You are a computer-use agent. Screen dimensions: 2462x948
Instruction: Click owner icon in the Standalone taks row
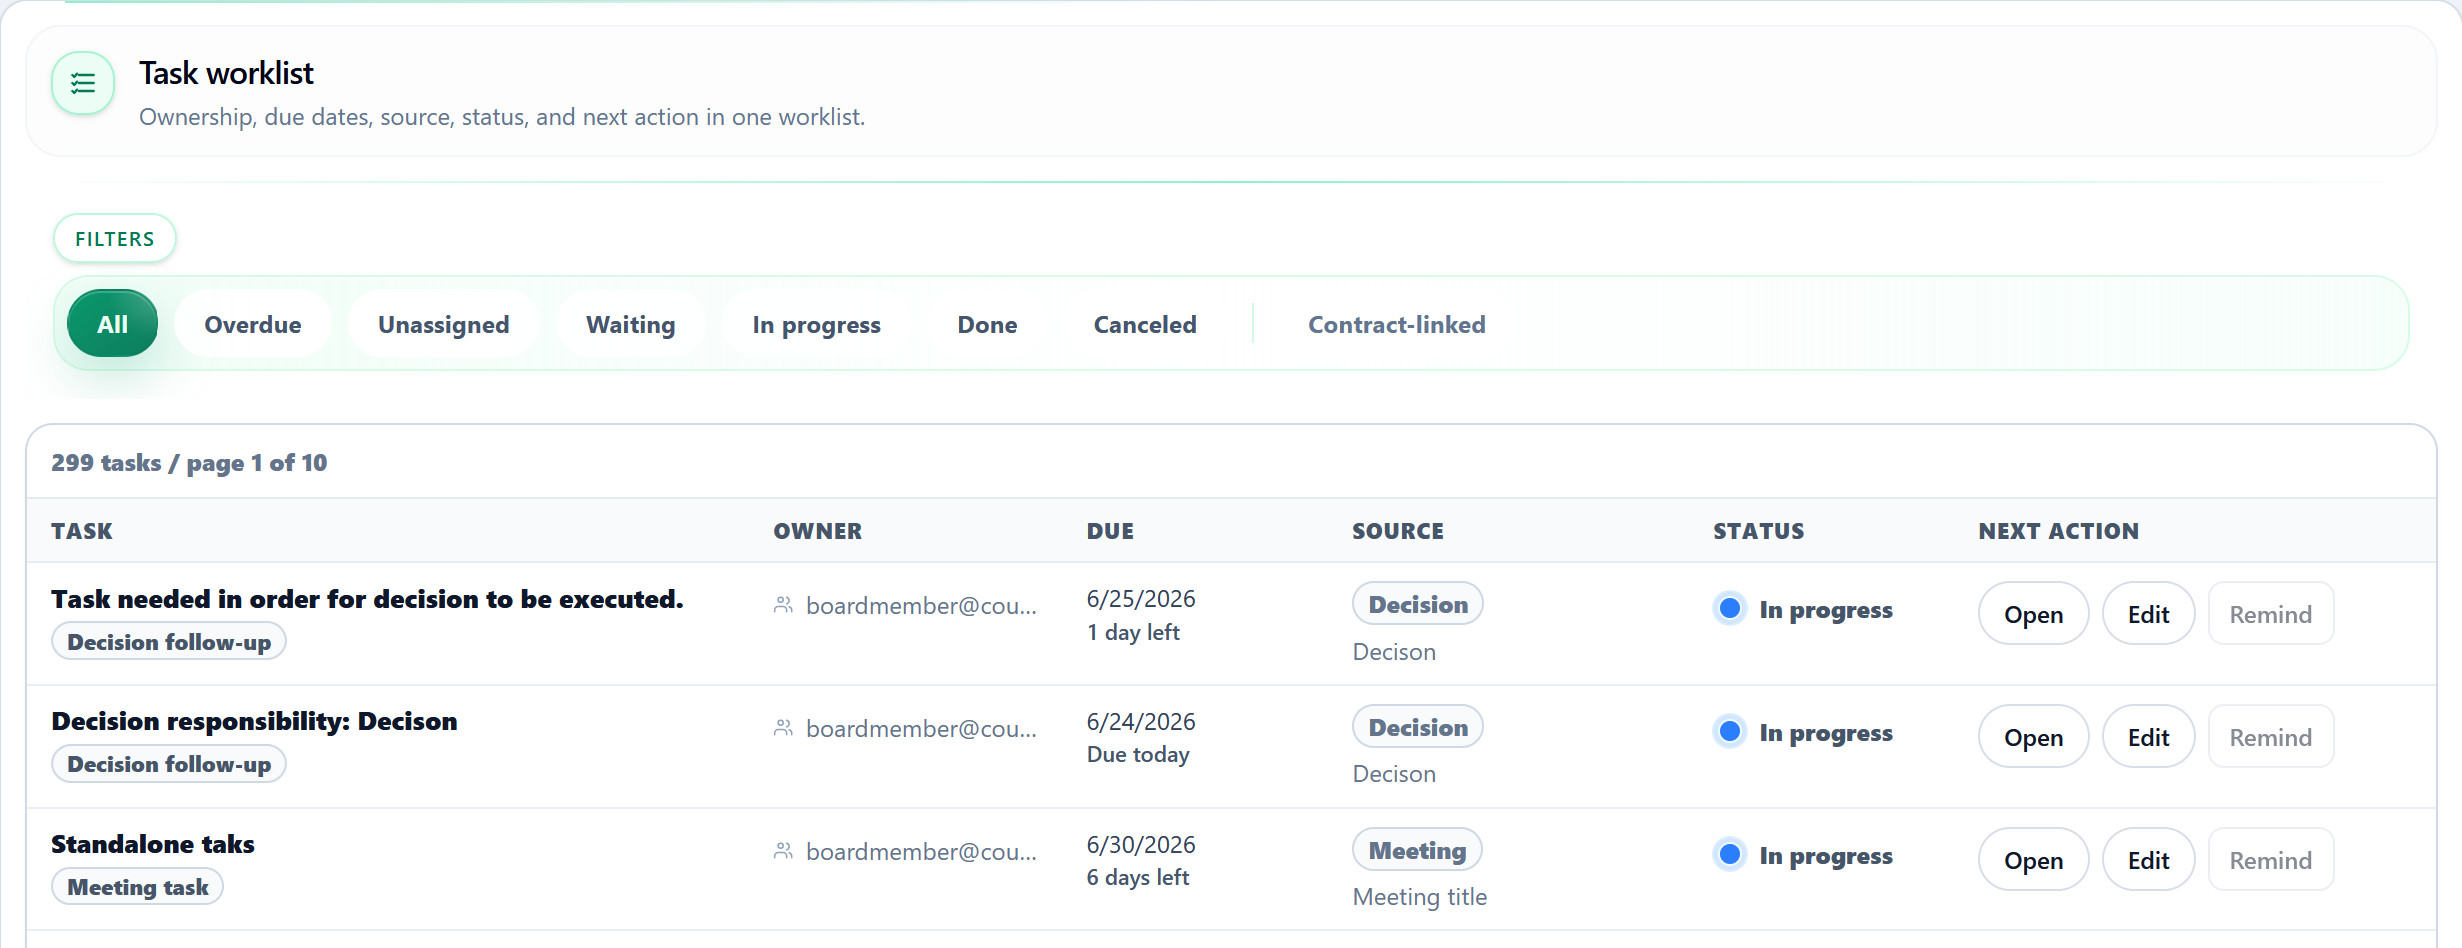783,851
